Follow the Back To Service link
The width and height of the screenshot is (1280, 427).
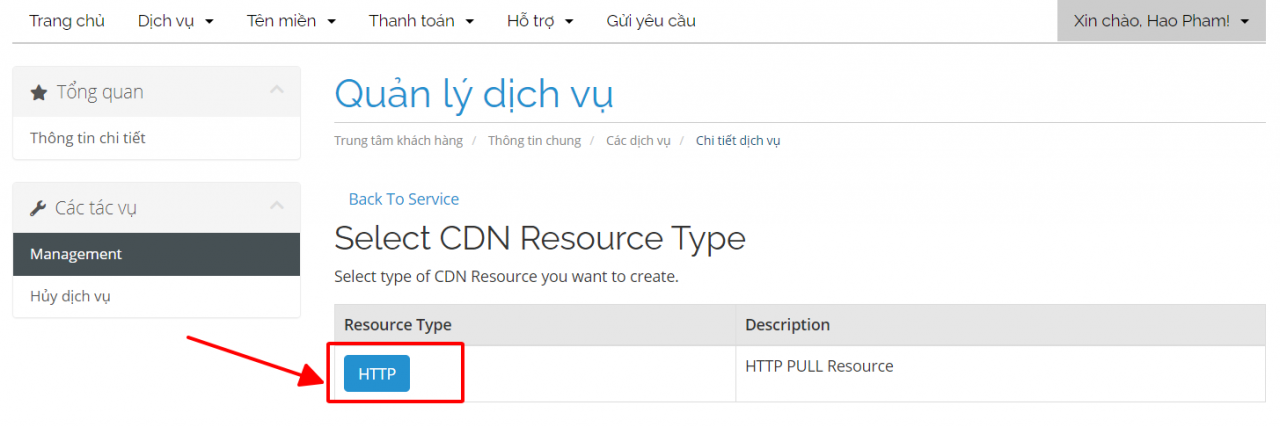[403, 199]
